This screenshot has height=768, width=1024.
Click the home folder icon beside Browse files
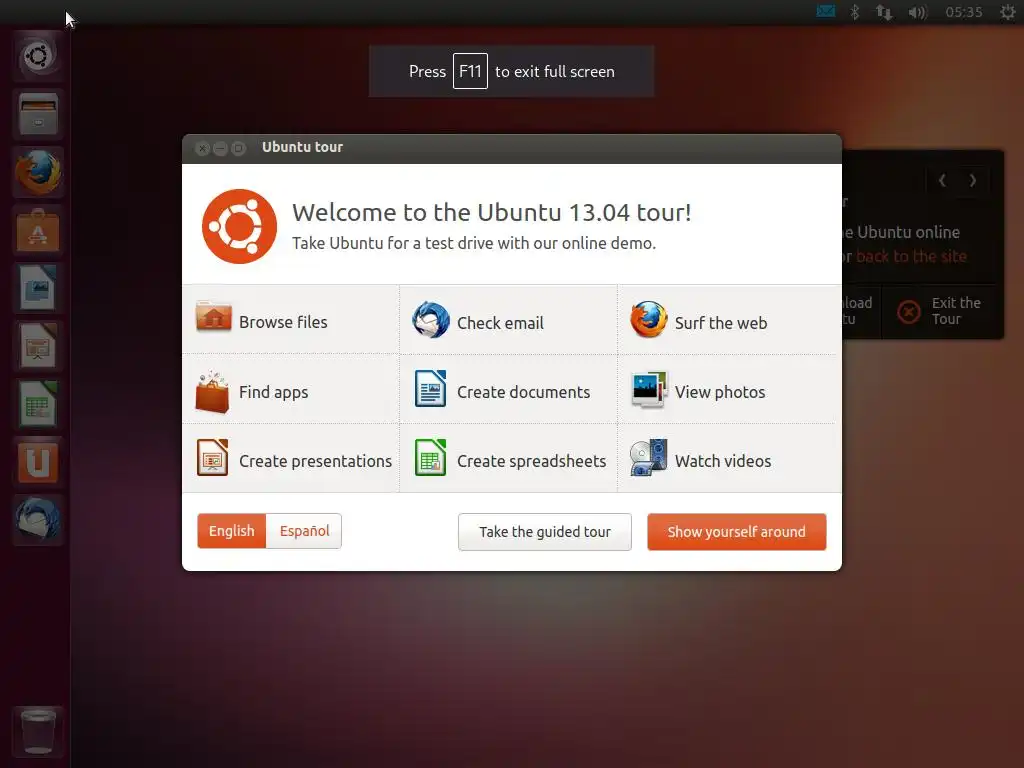[213, 318]
